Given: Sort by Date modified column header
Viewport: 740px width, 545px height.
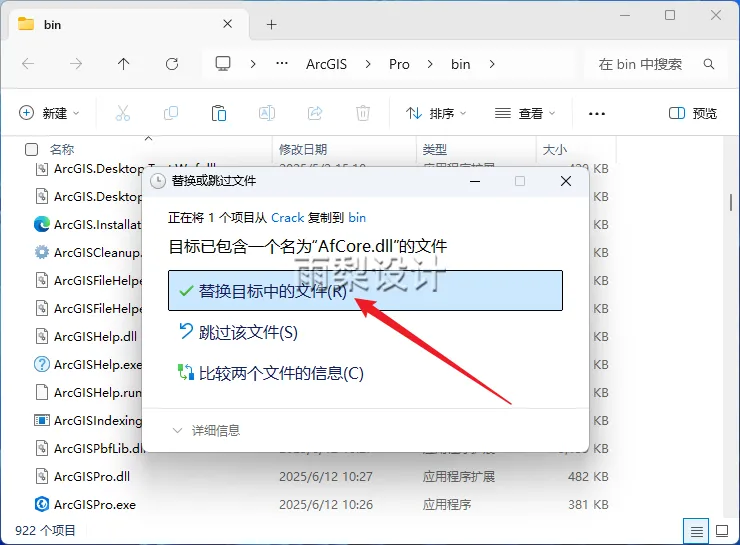Looking at the screenshot, I should coord(303,150).
